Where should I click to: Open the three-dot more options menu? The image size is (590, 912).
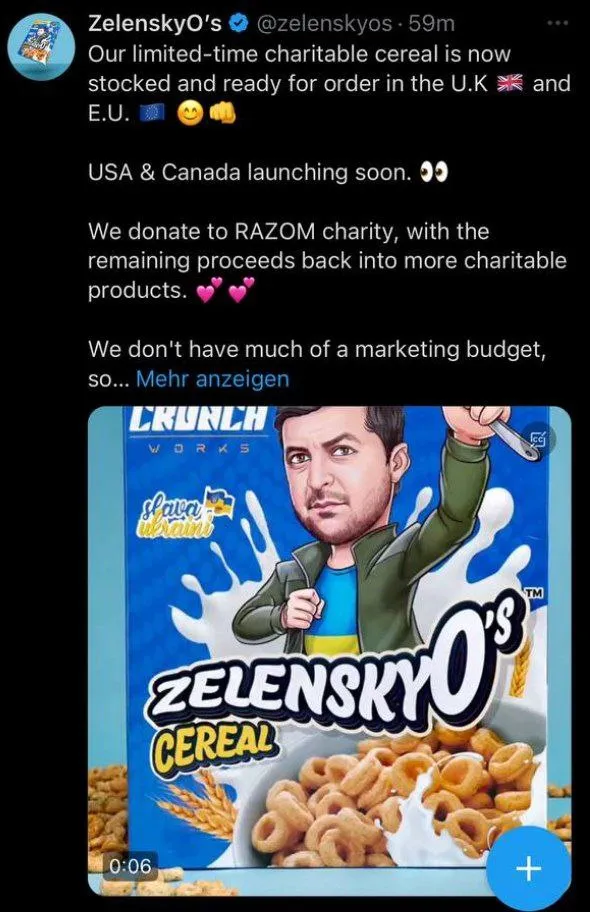tap(557, 22)
